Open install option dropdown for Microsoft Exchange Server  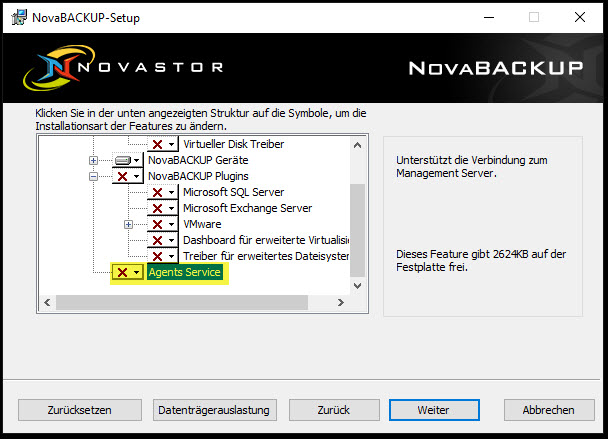(163, 208)
